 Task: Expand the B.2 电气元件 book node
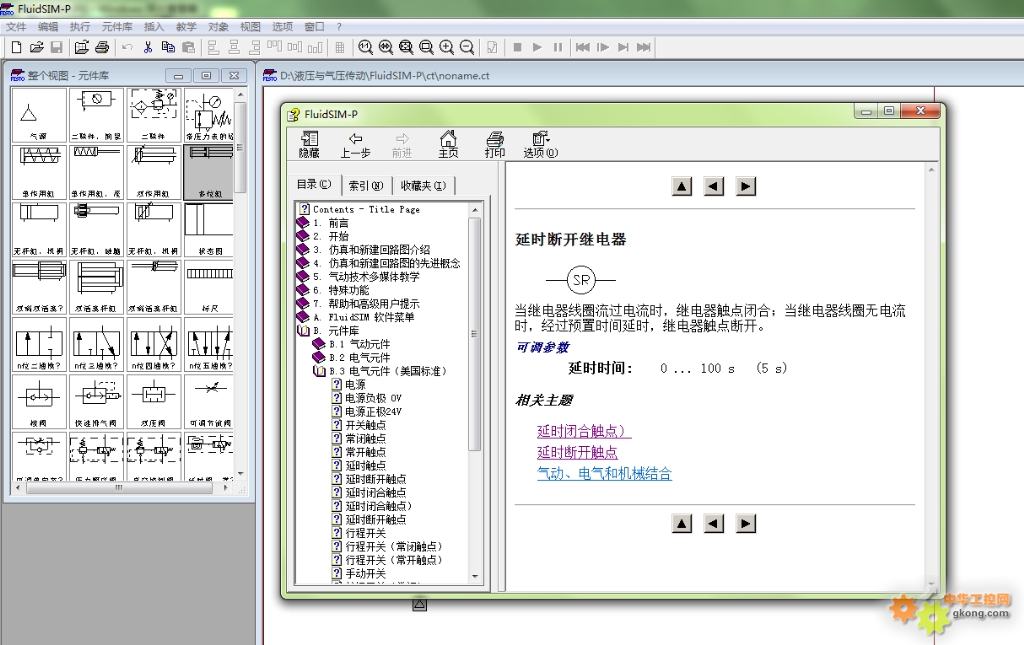point(319,358)
